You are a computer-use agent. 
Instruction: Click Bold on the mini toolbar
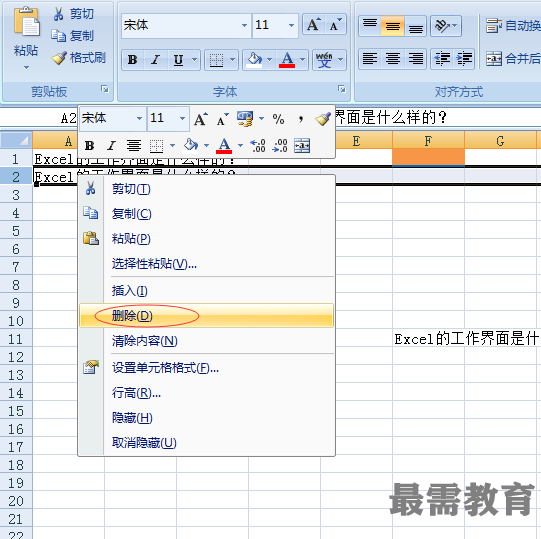coord(90,146)
